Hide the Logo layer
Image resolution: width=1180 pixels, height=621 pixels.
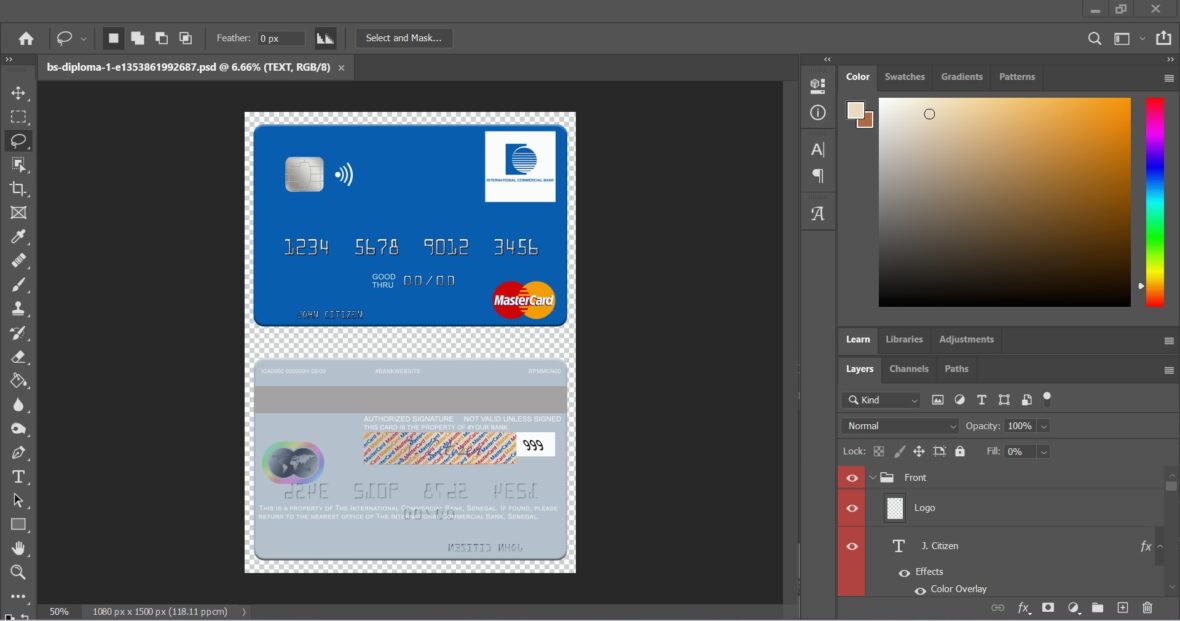[851, 508]
